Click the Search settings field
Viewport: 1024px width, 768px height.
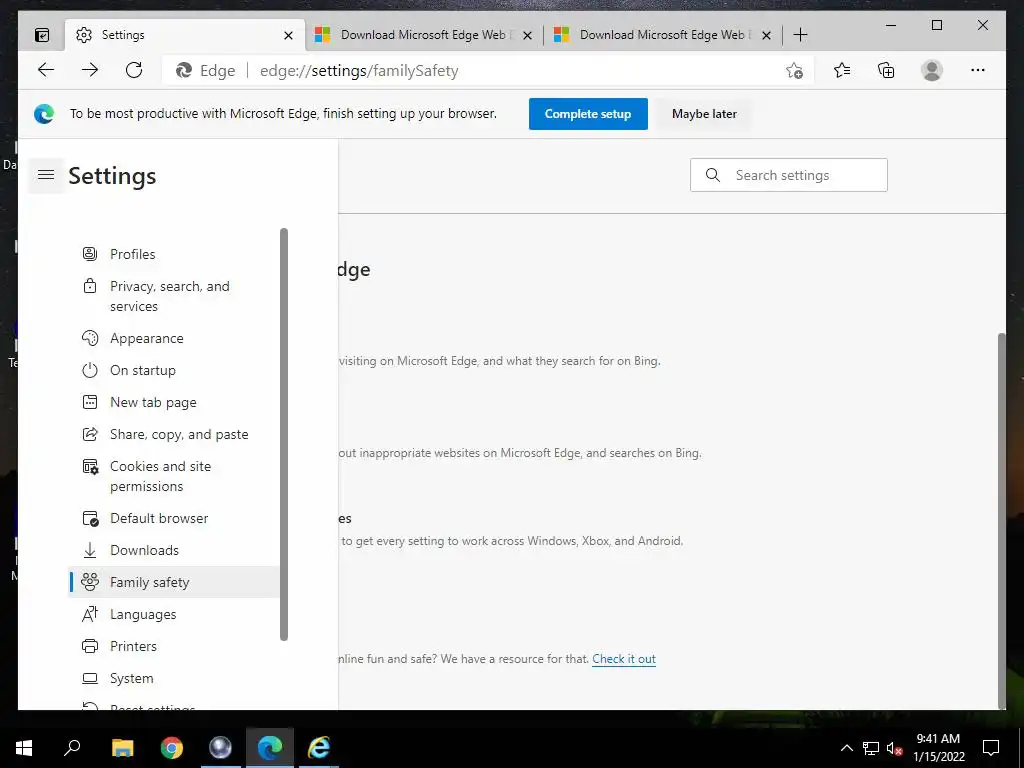coord(788,175)
